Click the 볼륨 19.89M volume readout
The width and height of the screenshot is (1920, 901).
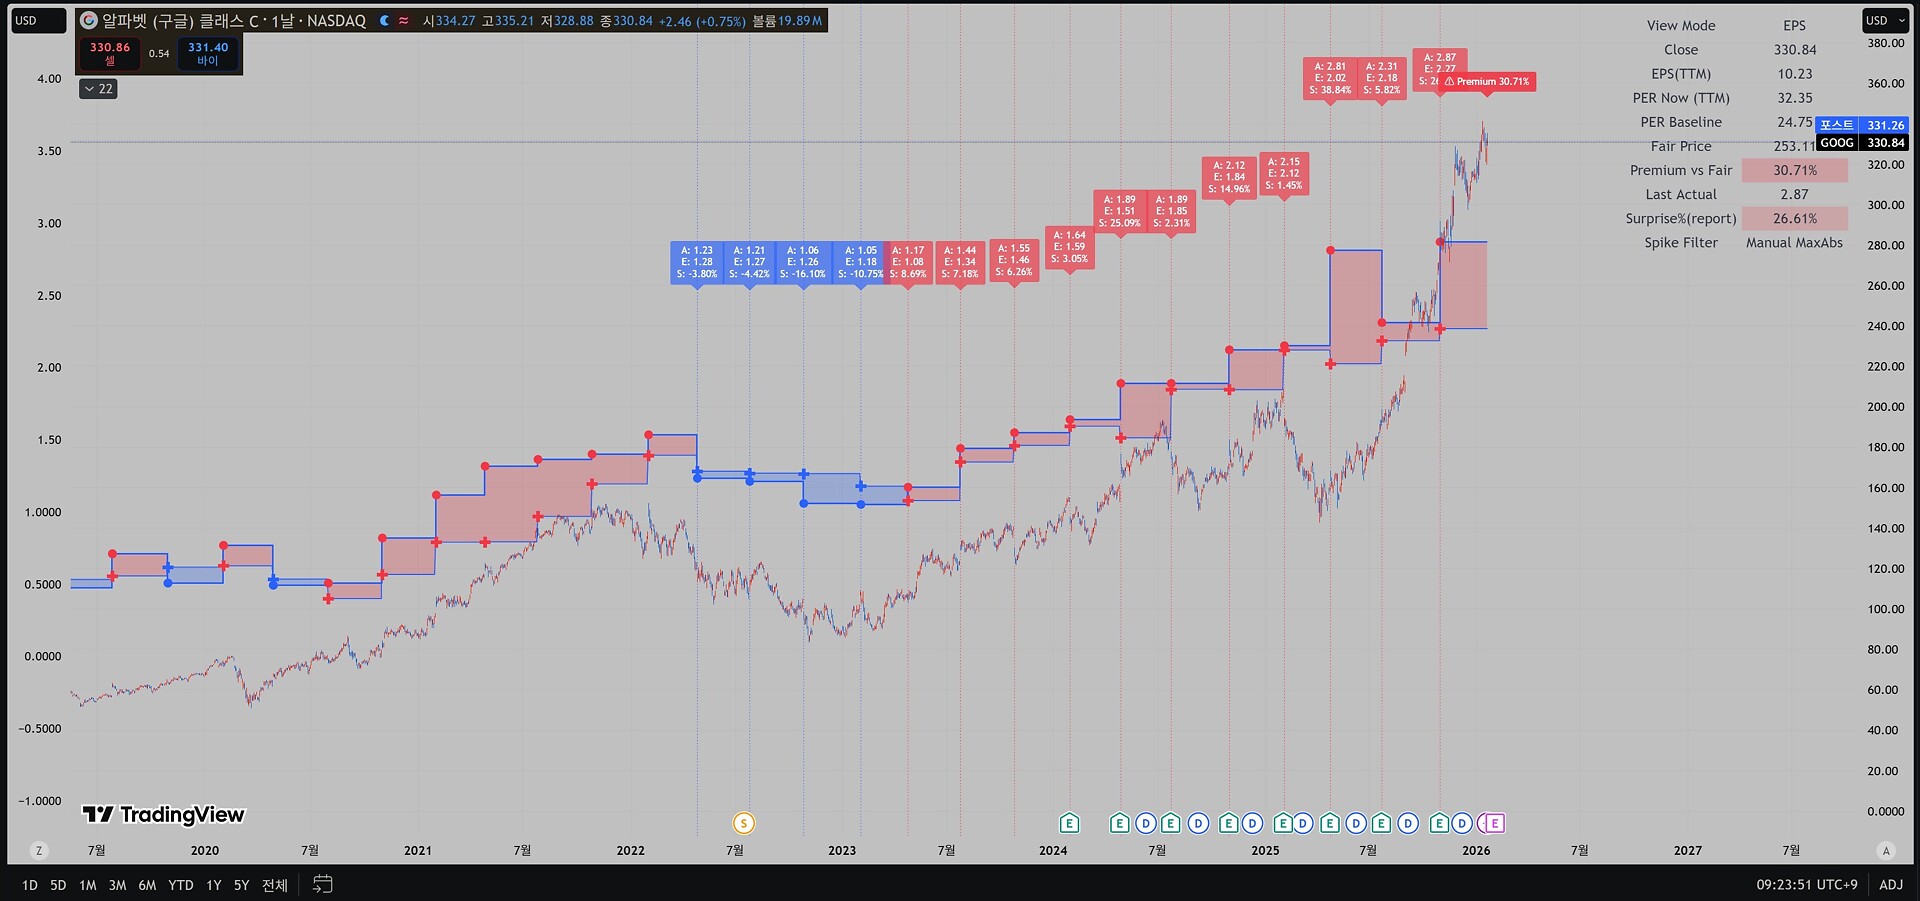pos(787,21)
